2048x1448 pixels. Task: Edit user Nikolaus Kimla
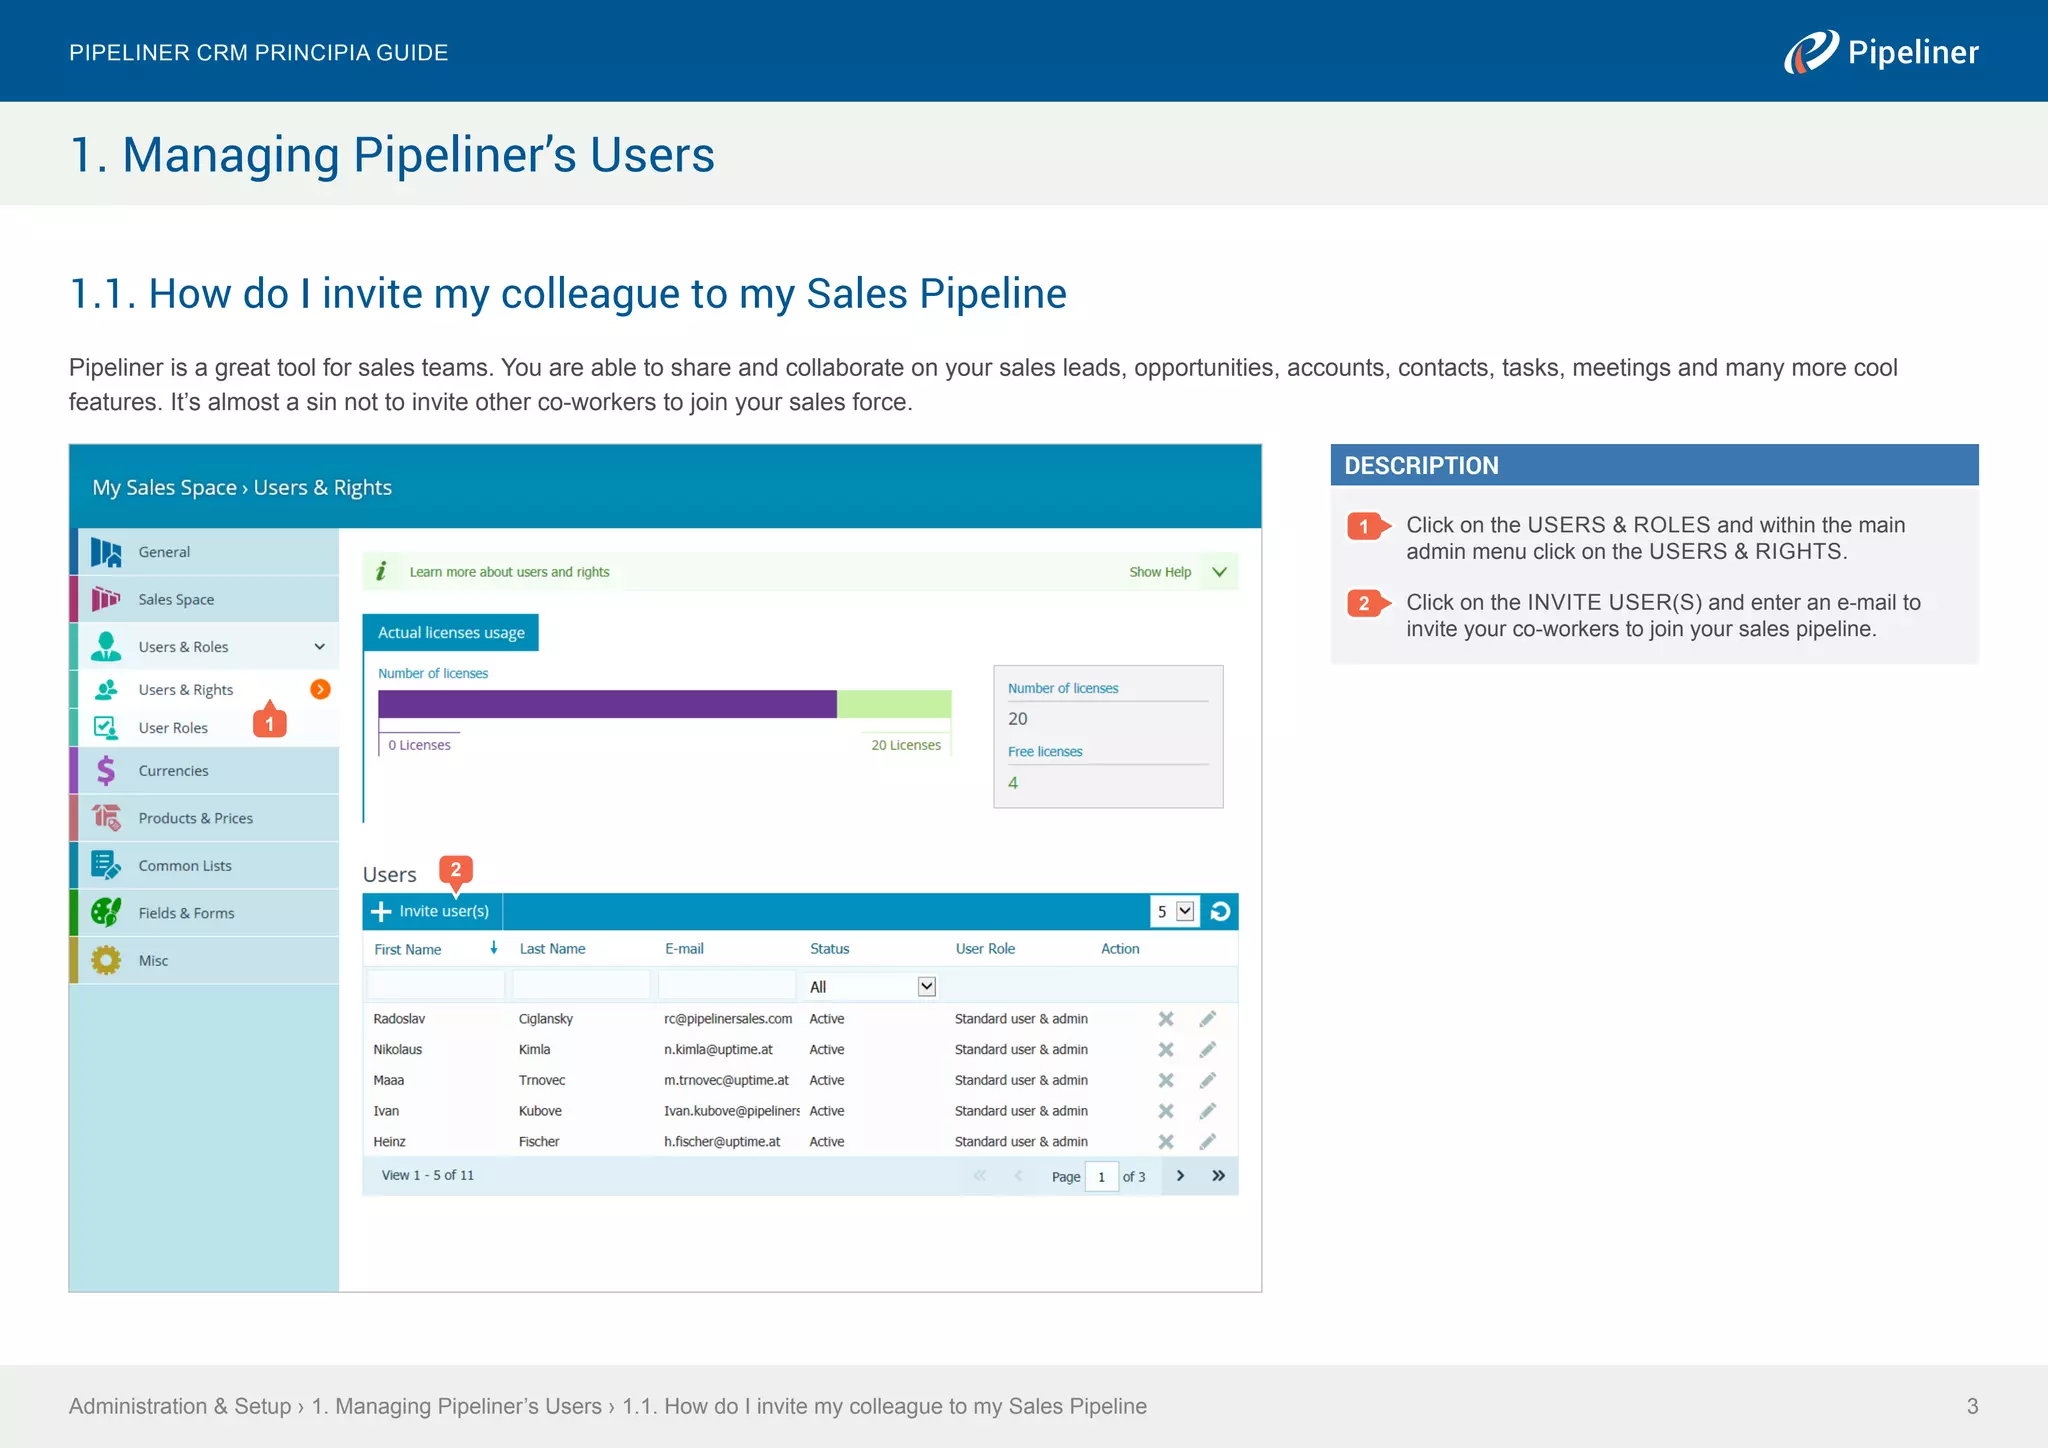coord(1208,1050)
